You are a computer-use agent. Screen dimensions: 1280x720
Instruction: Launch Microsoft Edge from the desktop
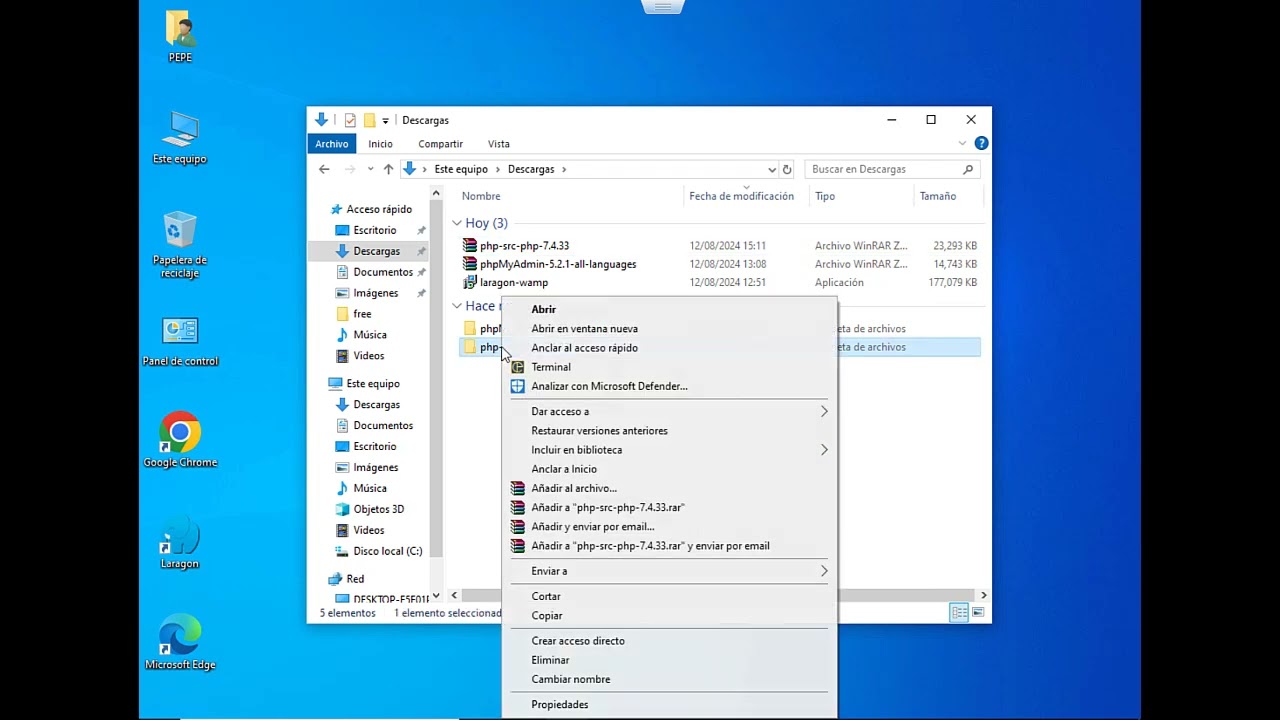pos(180,643)
